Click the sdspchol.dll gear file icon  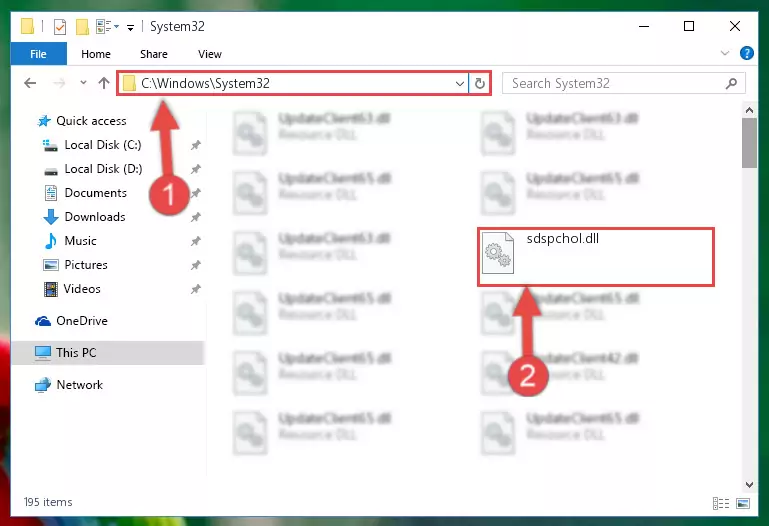pyautogui.click(x=498, y=253)
